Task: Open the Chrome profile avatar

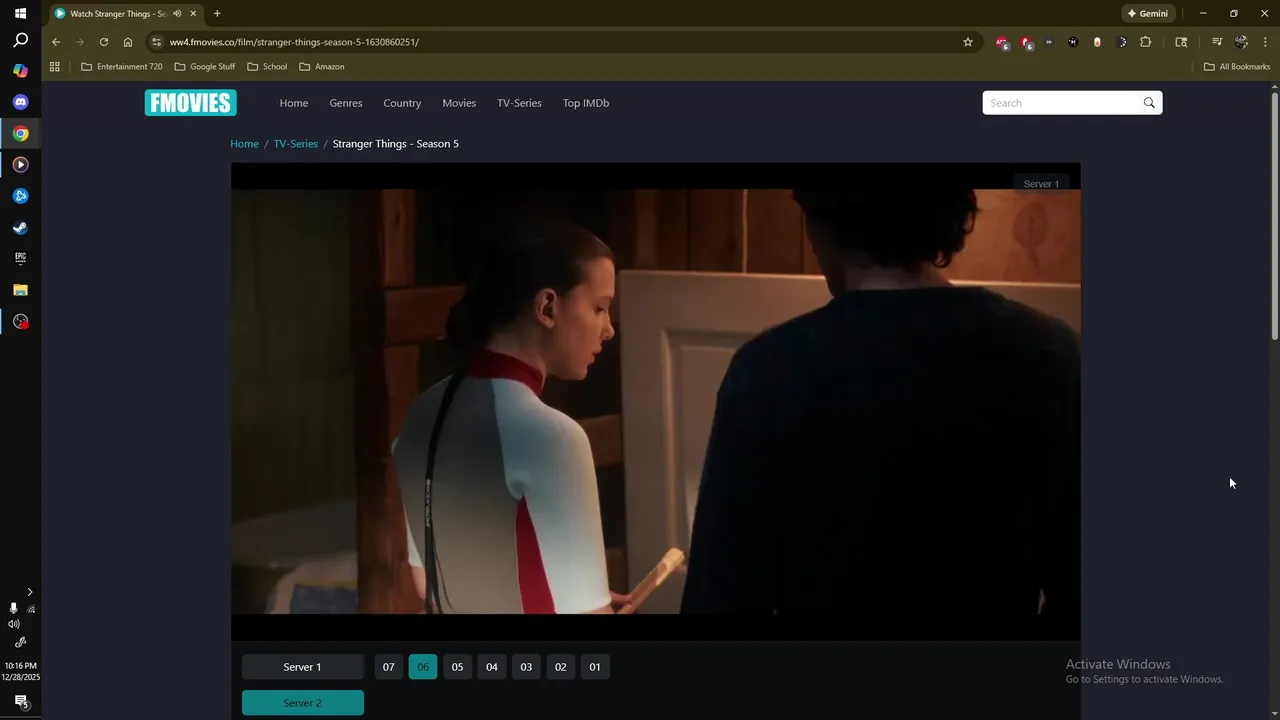Action: coord(1241,42)
